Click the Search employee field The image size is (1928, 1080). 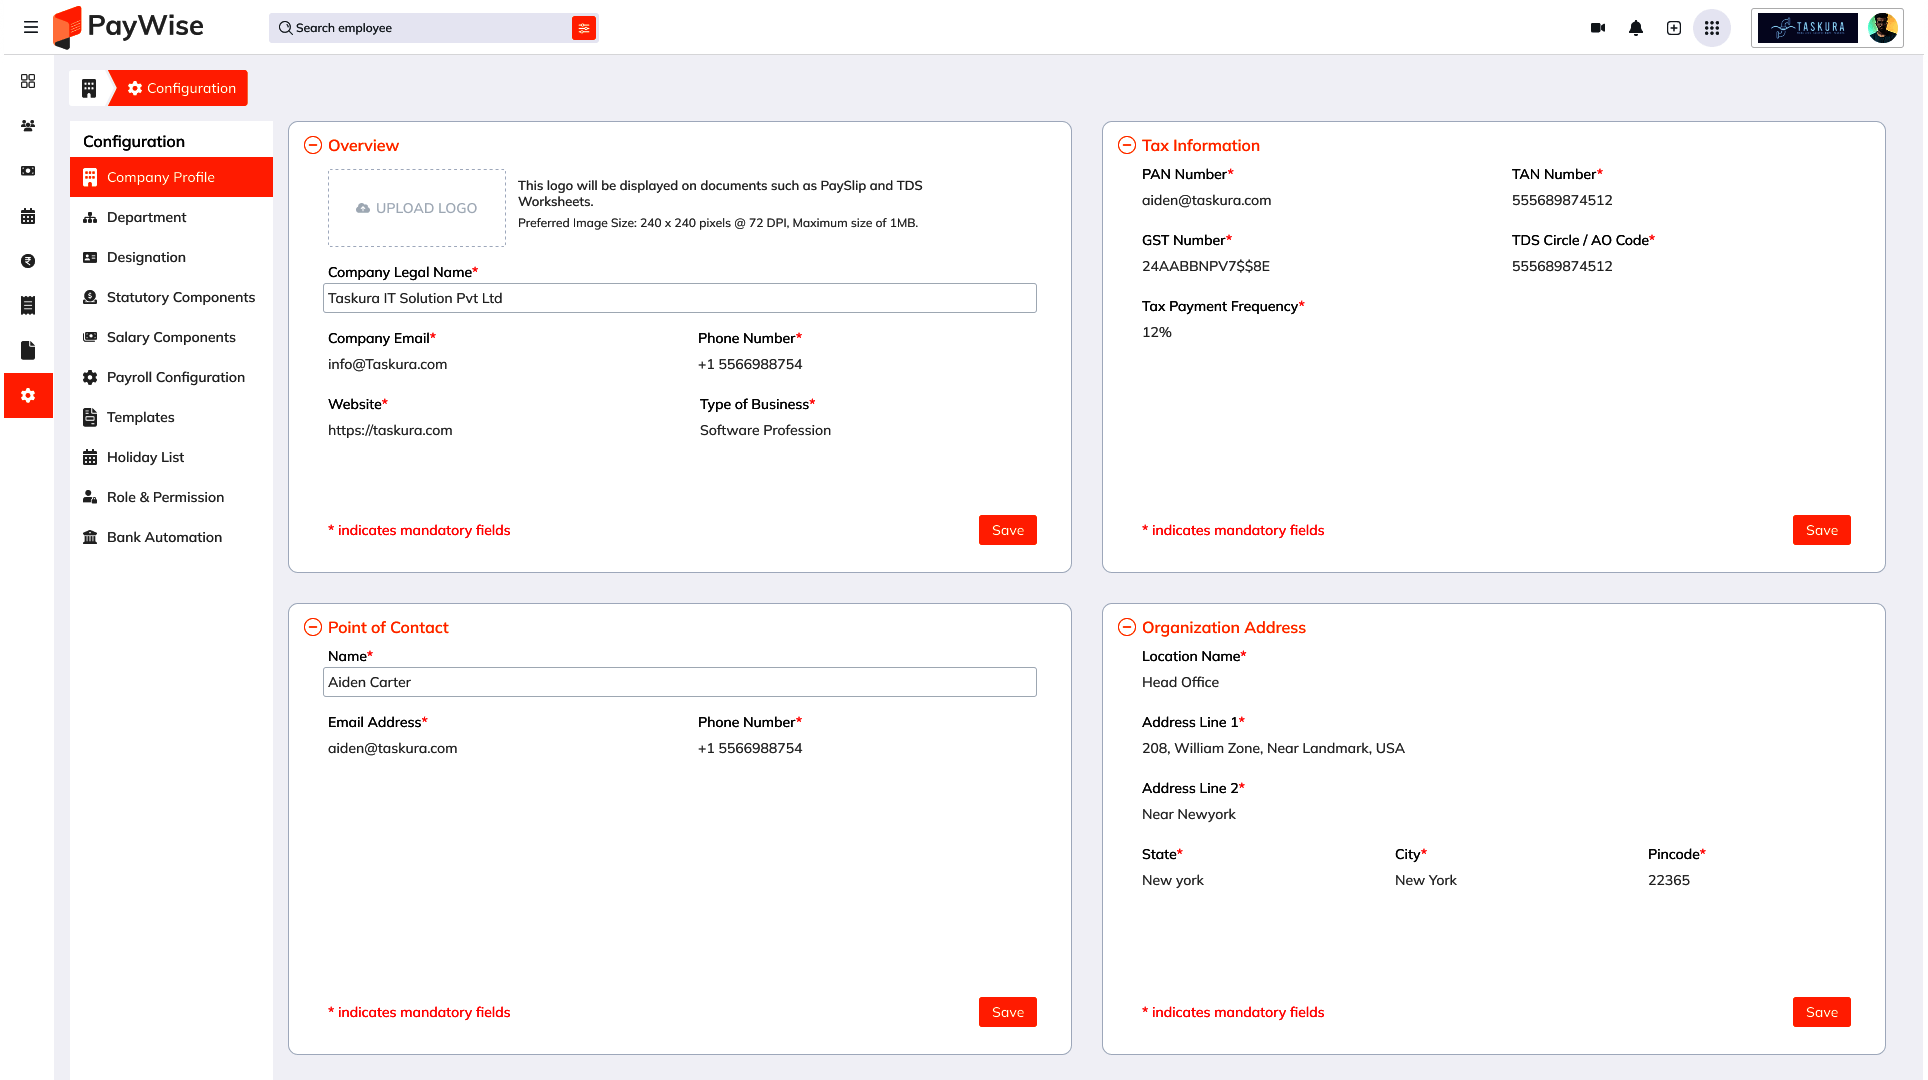tap(425, 28)
